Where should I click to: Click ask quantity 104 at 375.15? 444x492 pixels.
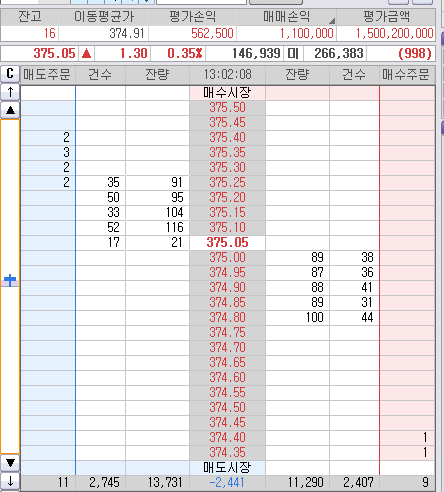point(157,212)
